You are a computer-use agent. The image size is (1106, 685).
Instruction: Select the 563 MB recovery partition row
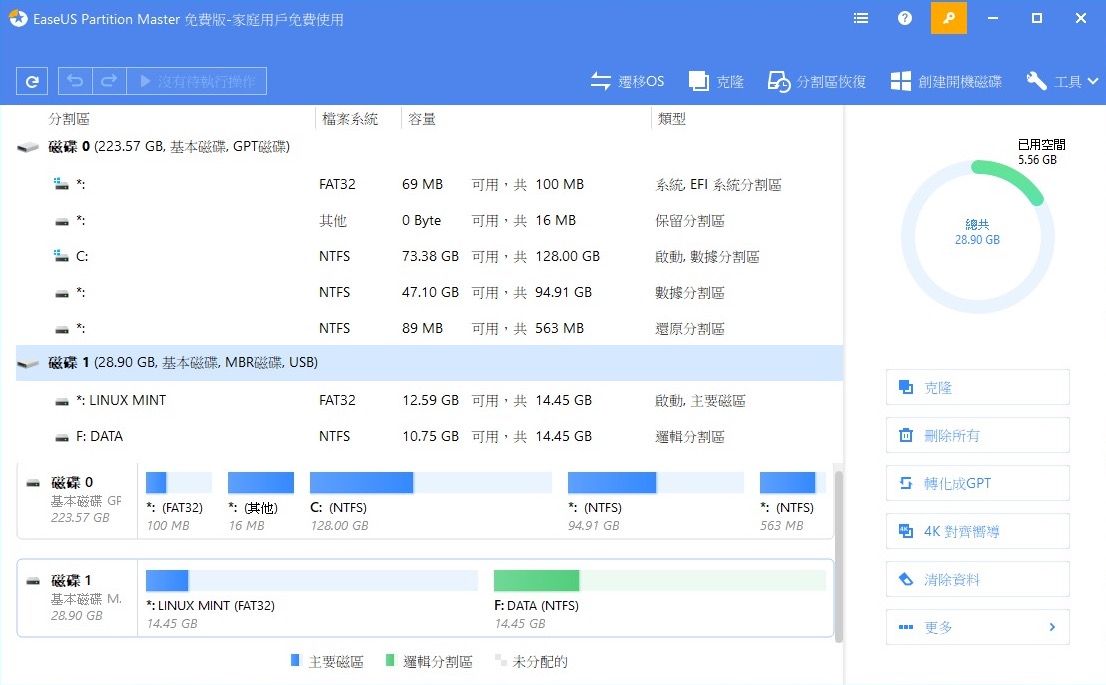(430, 328)
